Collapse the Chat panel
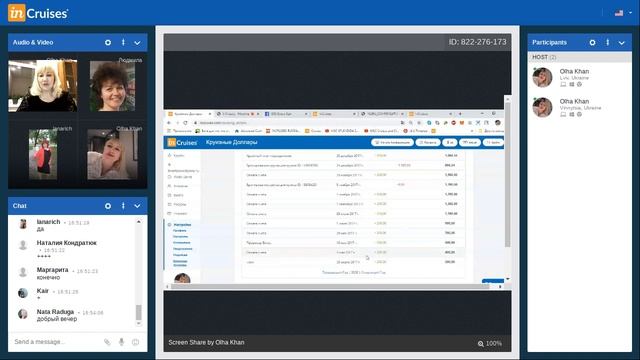The height and width of the screenshot is (360, 640). (x=137, y=207)
